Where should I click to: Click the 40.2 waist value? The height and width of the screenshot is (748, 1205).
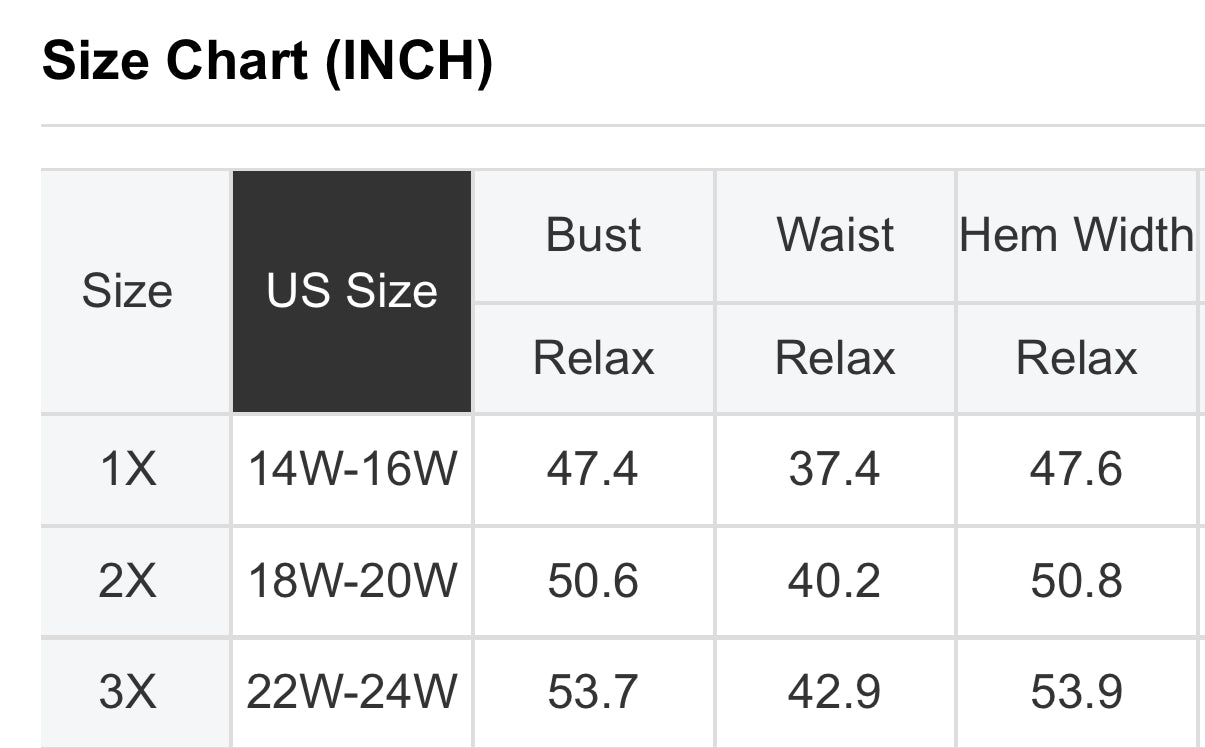(834, 581)
